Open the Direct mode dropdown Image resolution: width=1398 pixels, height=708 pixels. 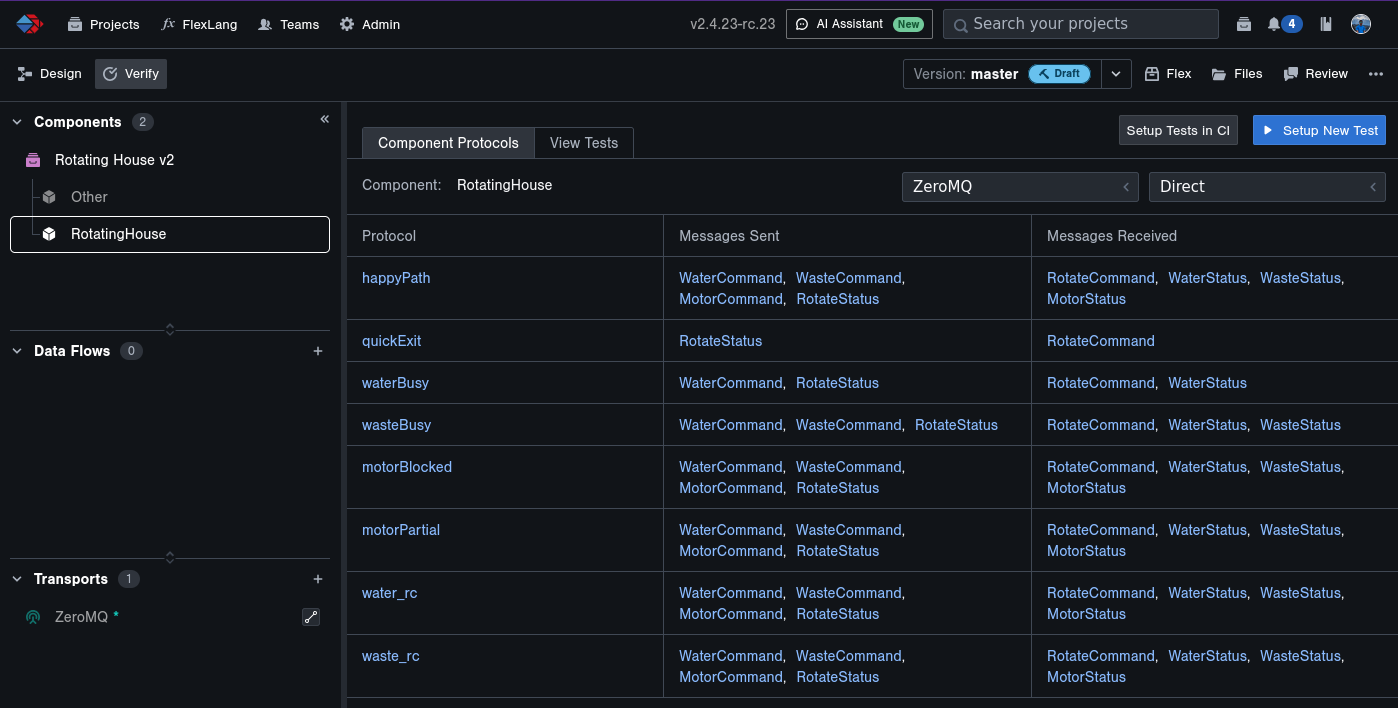(x=1267, y=187)
